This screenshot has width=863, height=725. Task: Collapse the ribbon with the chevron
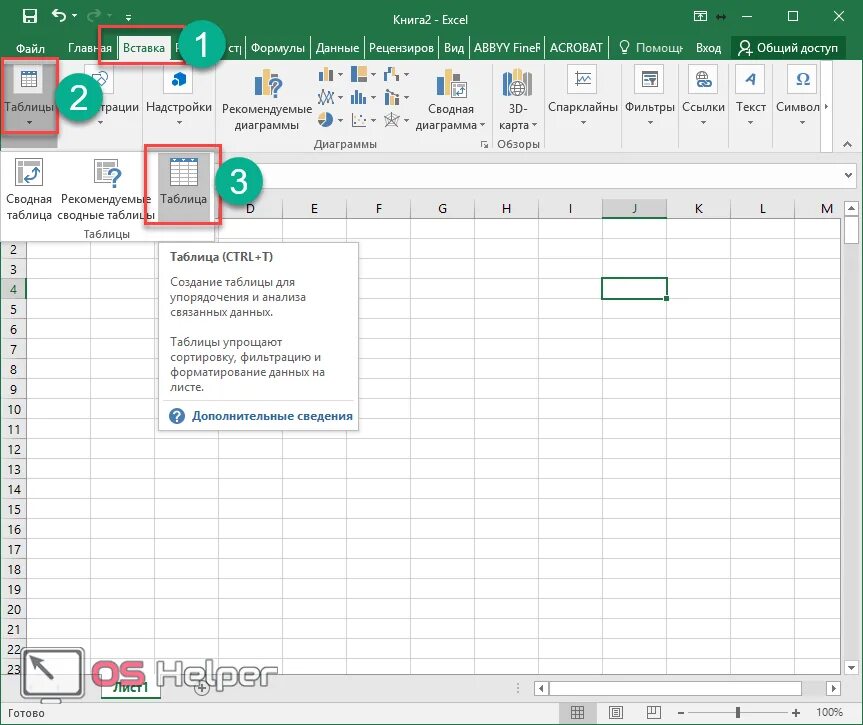click(x=848, y=144)
